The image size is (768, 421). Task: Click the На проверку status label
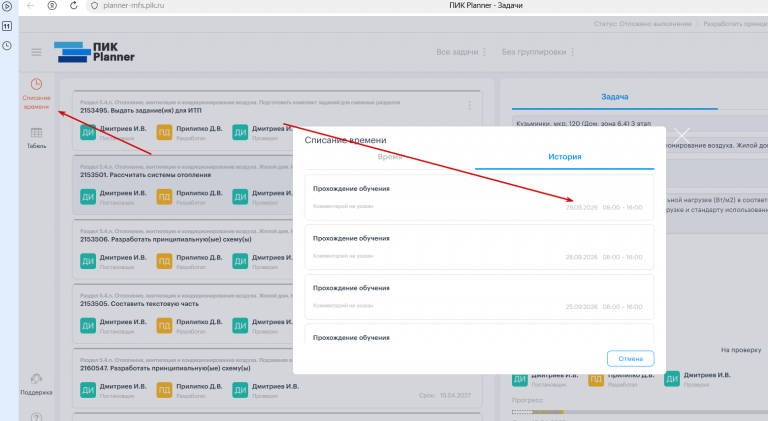click(x=741, y=350)
